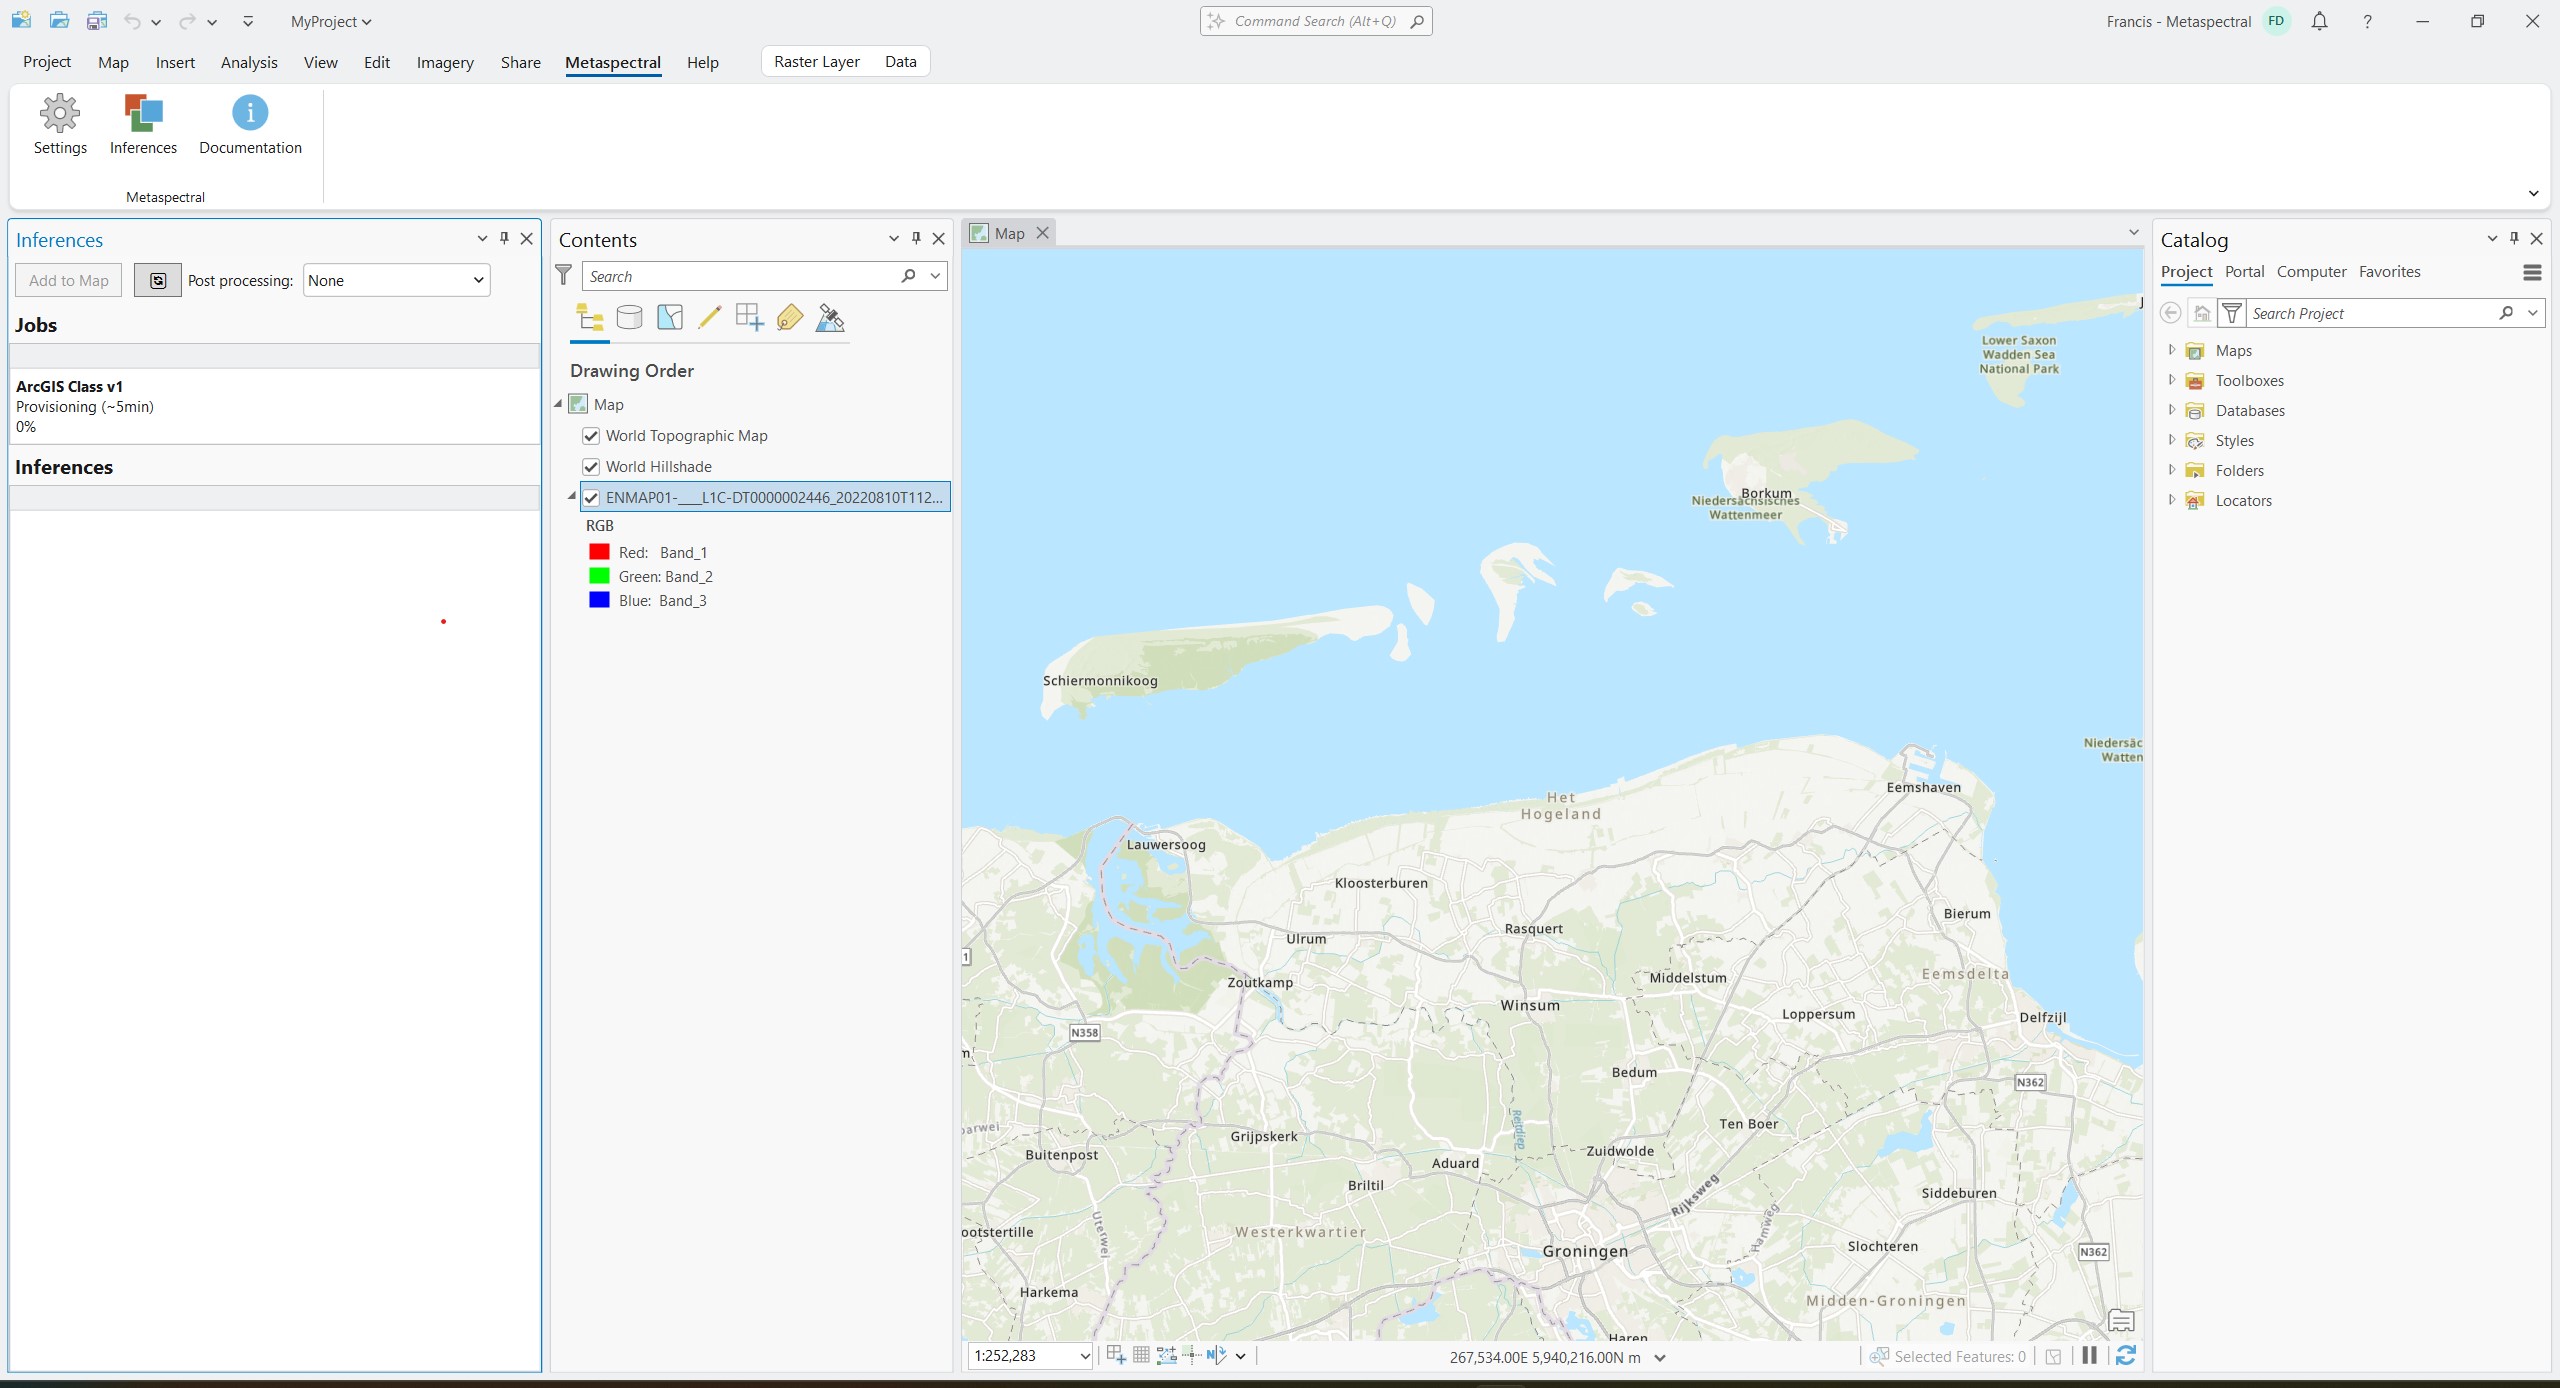This screenshot has width=2560, height=1388.
Task: Open Metaspectral Settings gear icon
Action: point(60,114)
